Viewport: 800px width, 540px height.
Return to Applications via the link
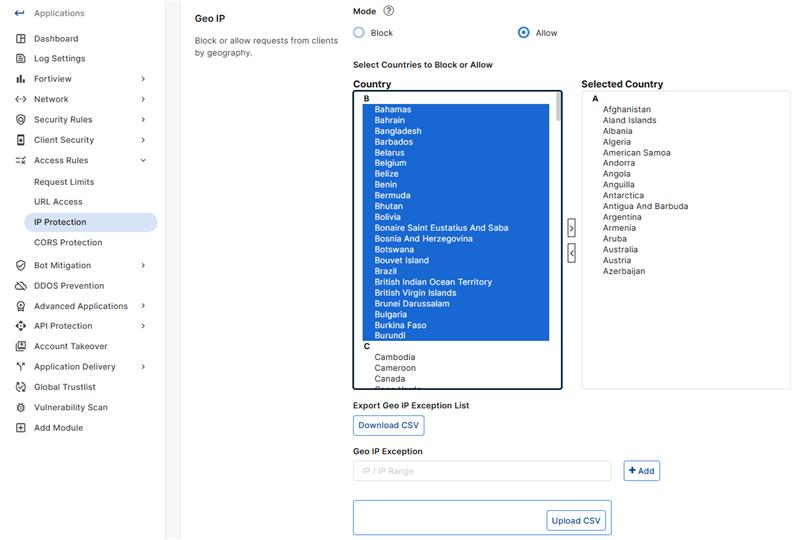(x=59, y=13)
